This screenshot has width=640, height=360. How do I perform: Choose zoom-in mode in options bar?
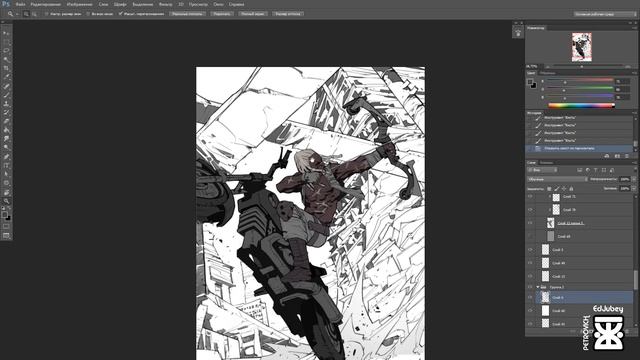(26, 14)
